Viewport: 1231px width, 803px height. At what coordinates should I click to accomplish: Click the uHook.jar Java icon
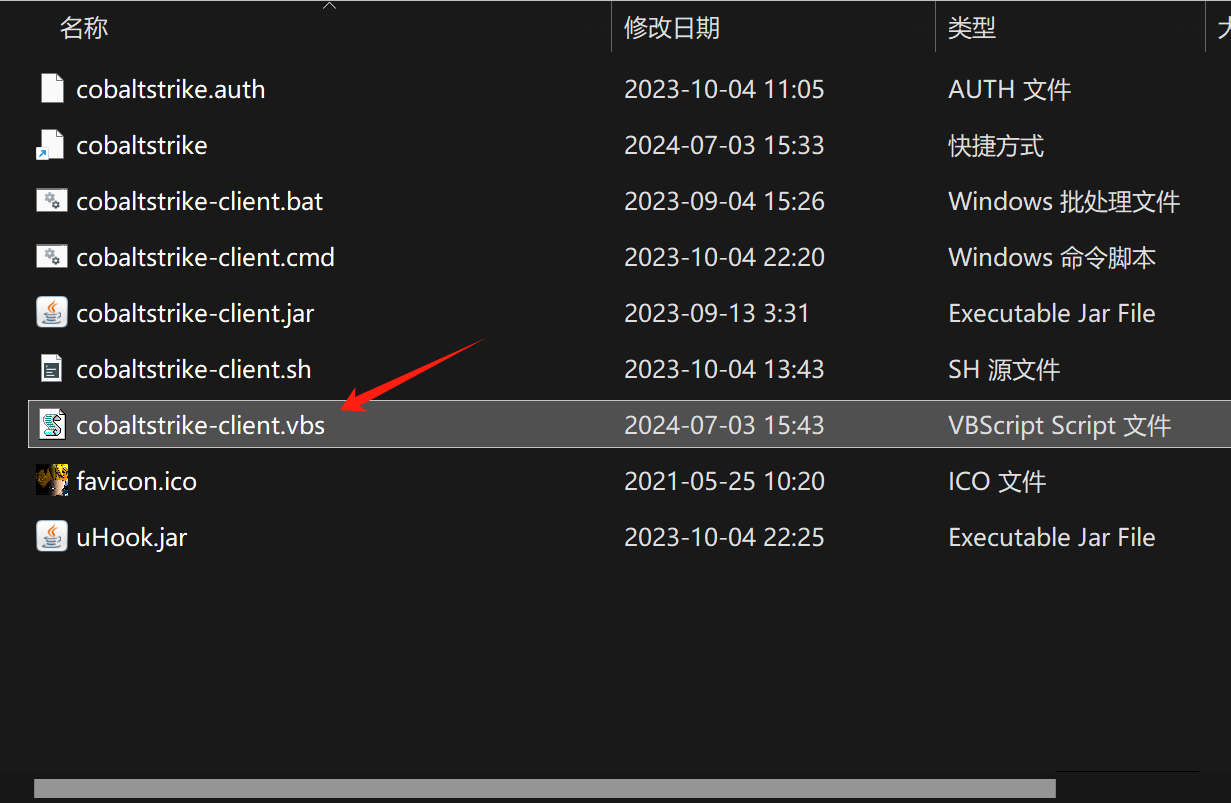[52, 537]
